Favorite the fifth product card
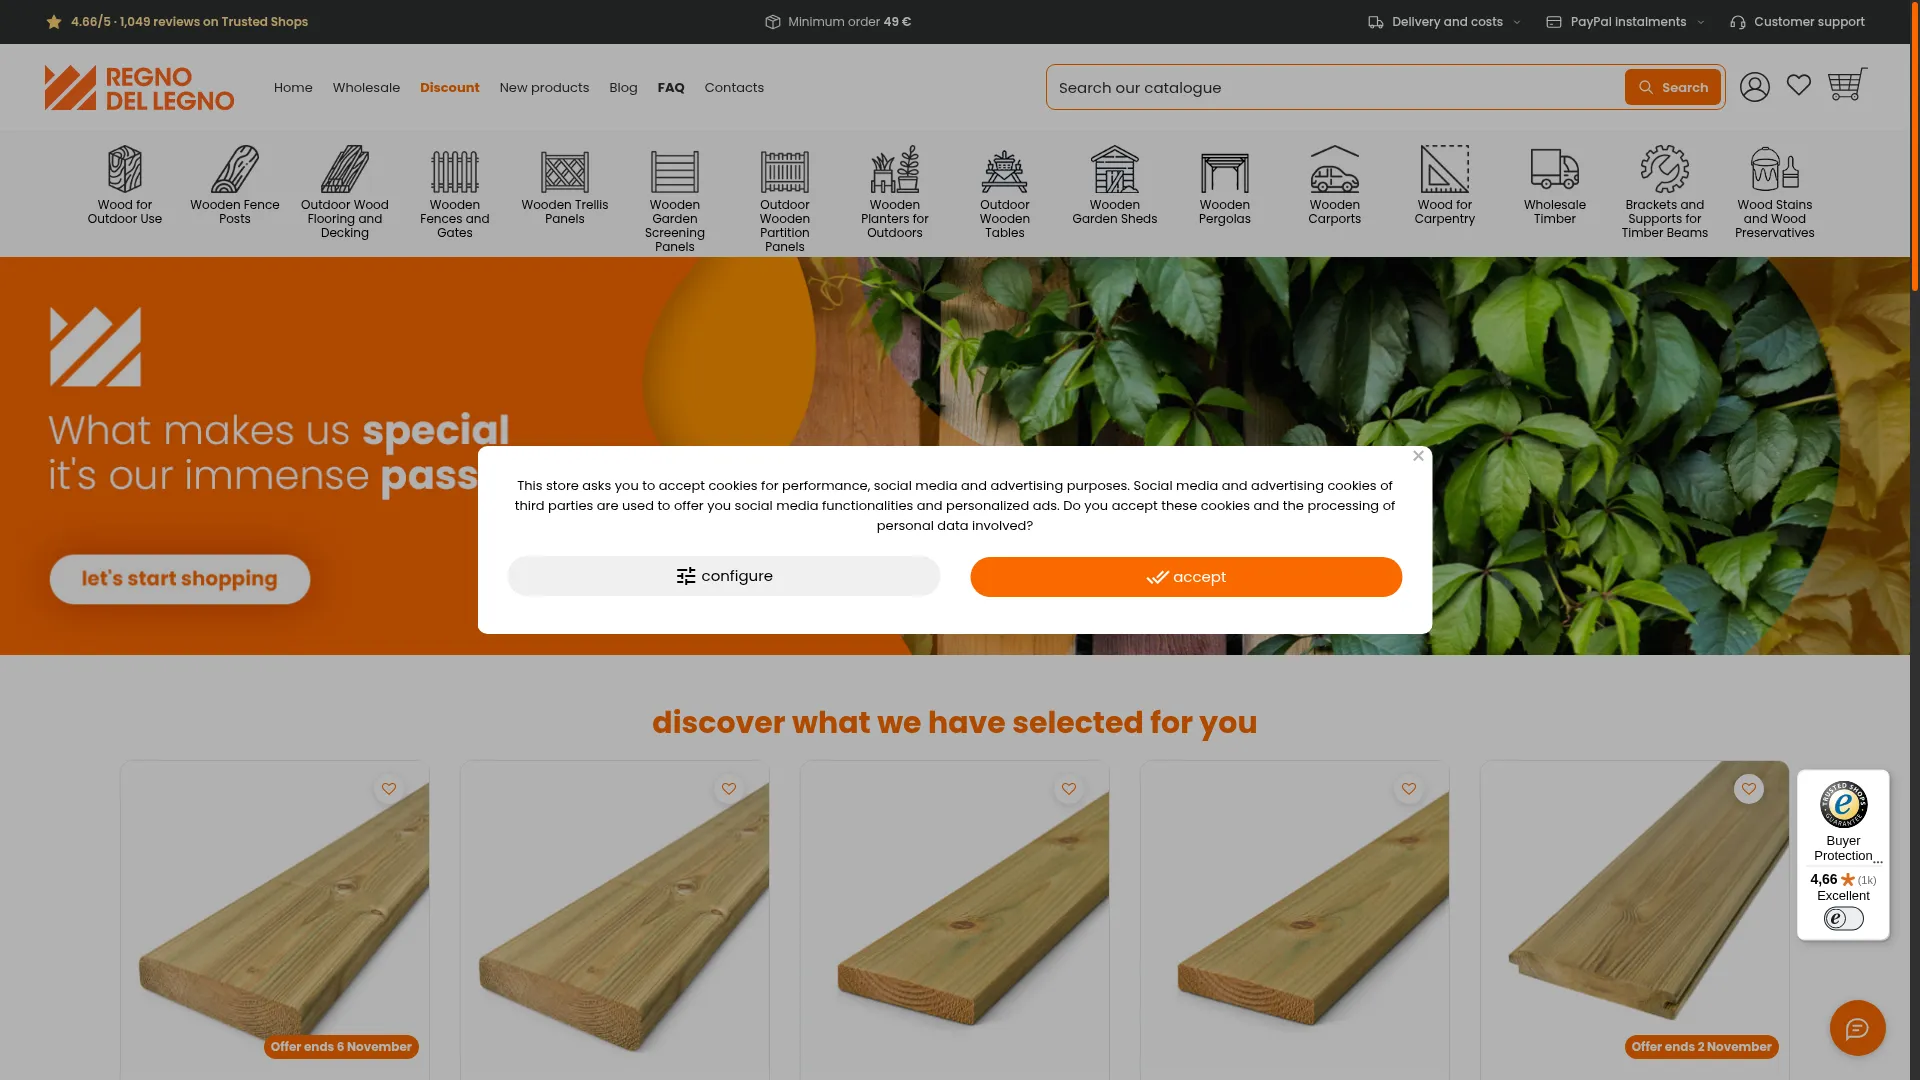 tap(1749, 789)
